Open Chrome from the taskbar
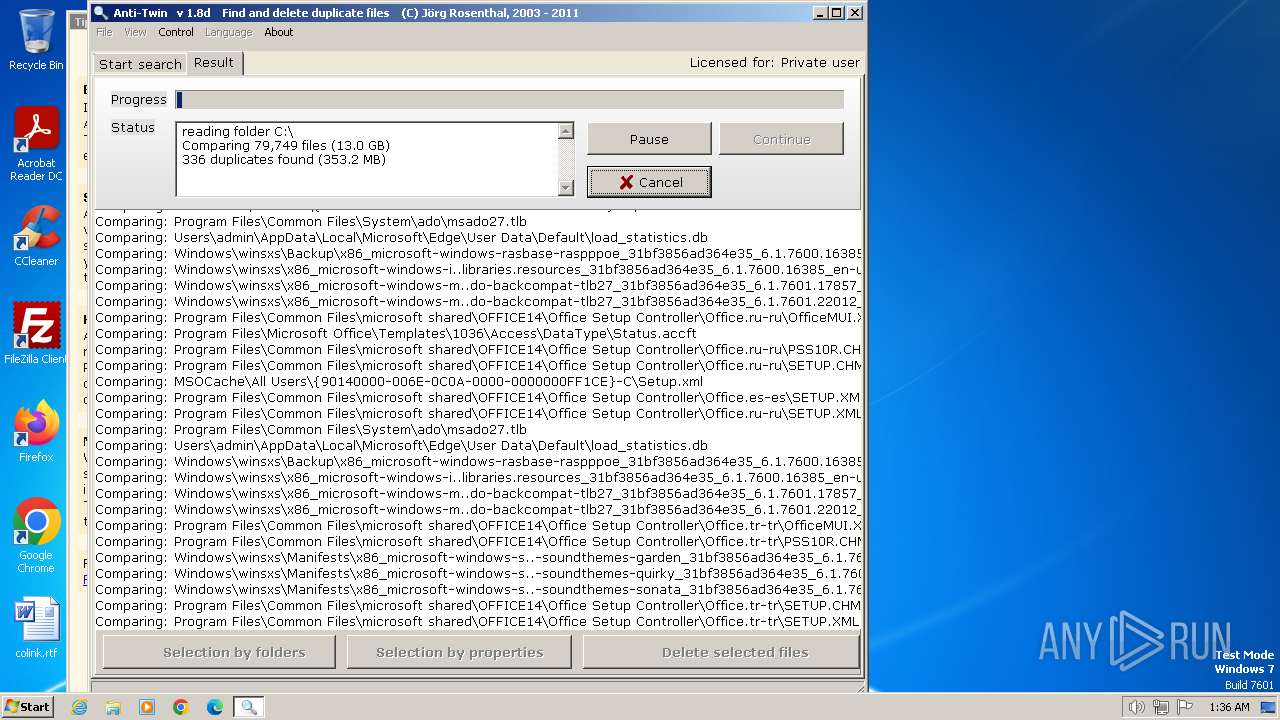The image size is (1280, 720). coord(181,707)
